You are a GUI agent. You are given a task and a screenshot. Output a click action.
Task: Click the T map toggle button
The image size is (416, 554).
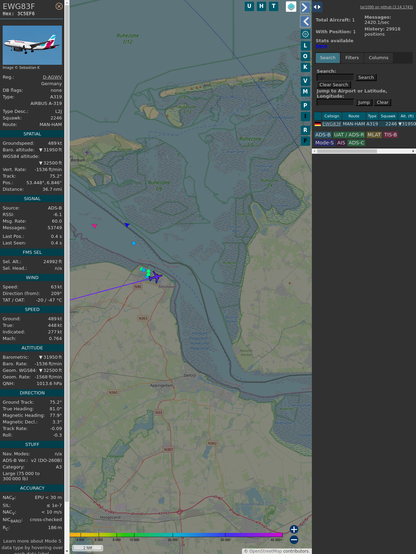[273, 6]
